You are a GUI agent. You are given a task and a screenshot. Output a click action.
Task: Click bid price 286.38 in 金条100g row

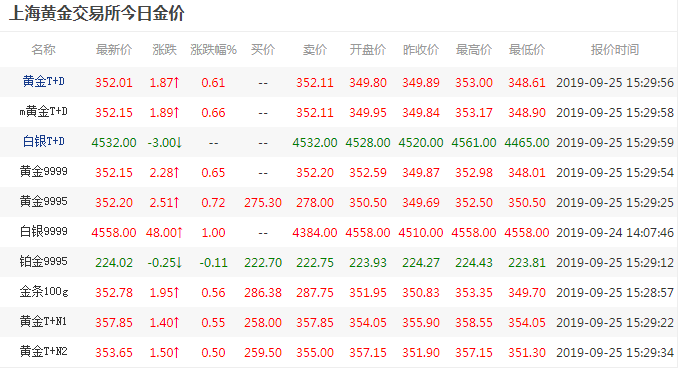click(x=263, y=293)
